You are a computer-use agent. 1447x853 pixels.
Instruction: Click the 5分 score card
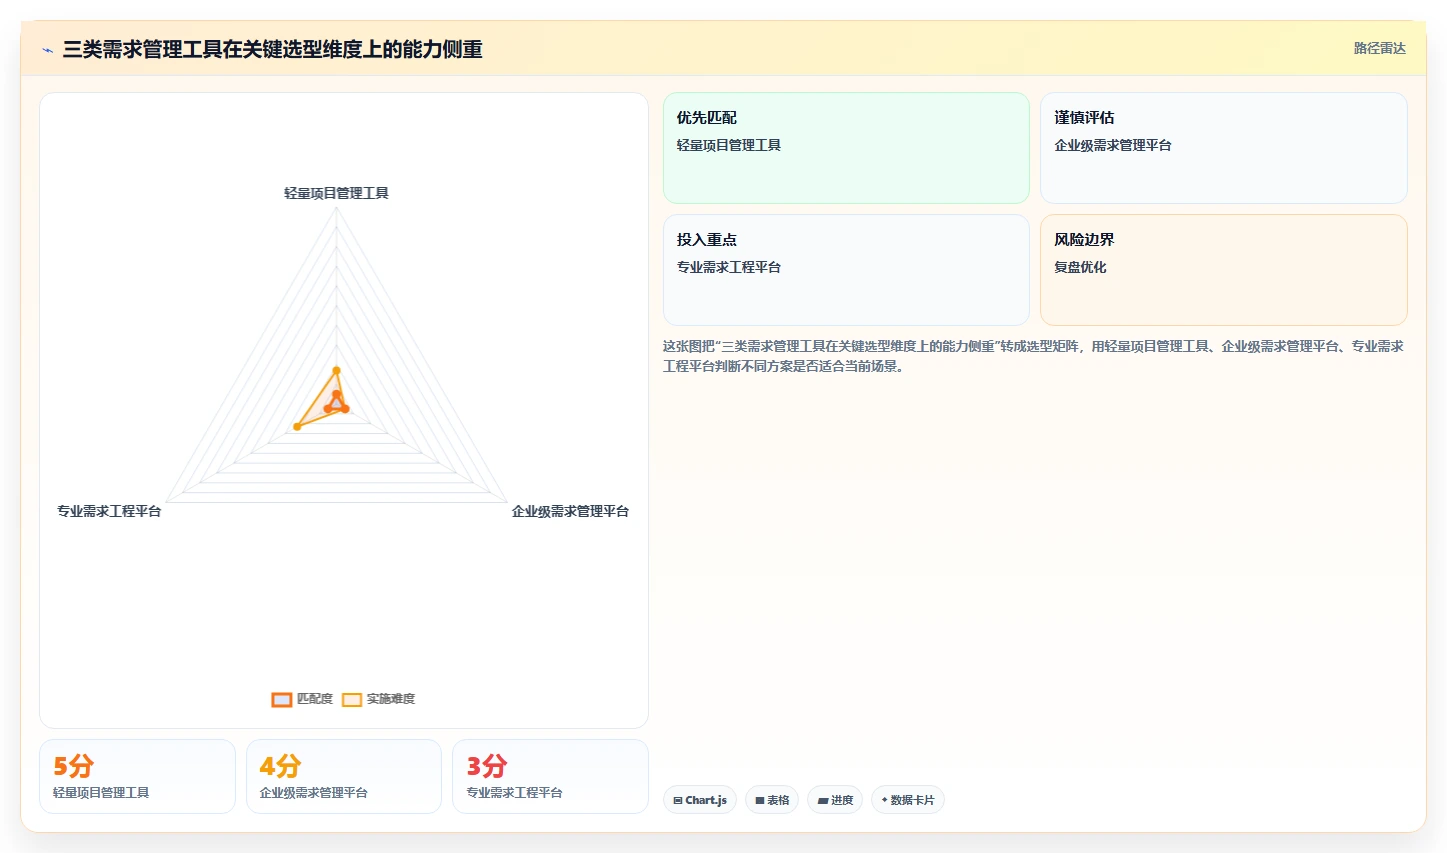(137, 776)
